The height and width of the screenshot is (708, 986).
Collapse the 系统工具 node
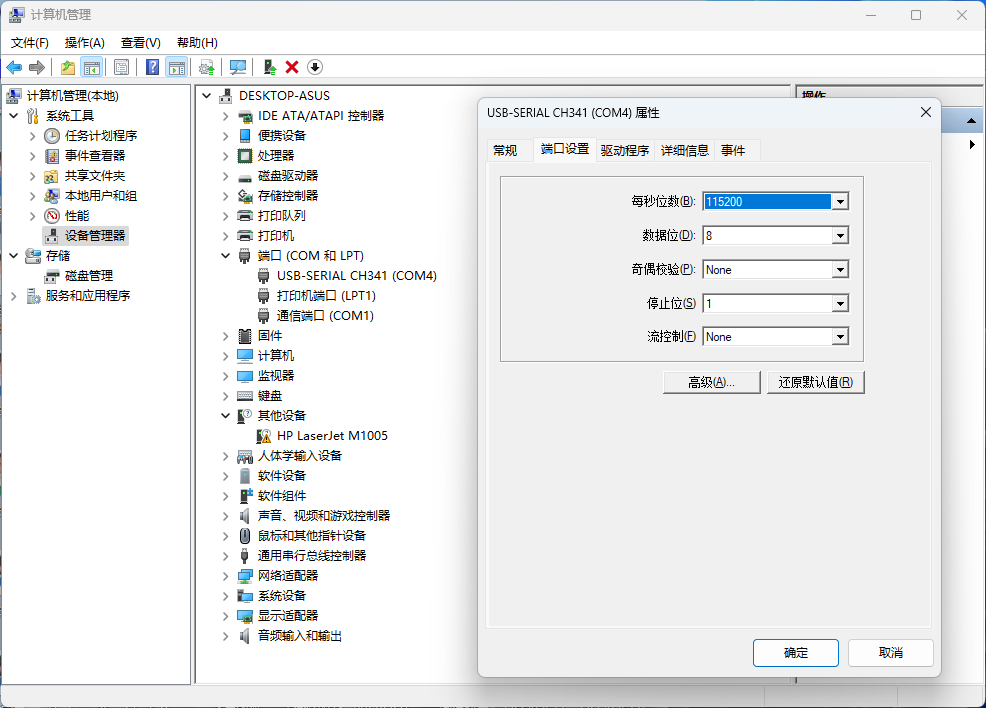(x=14, y=116)
